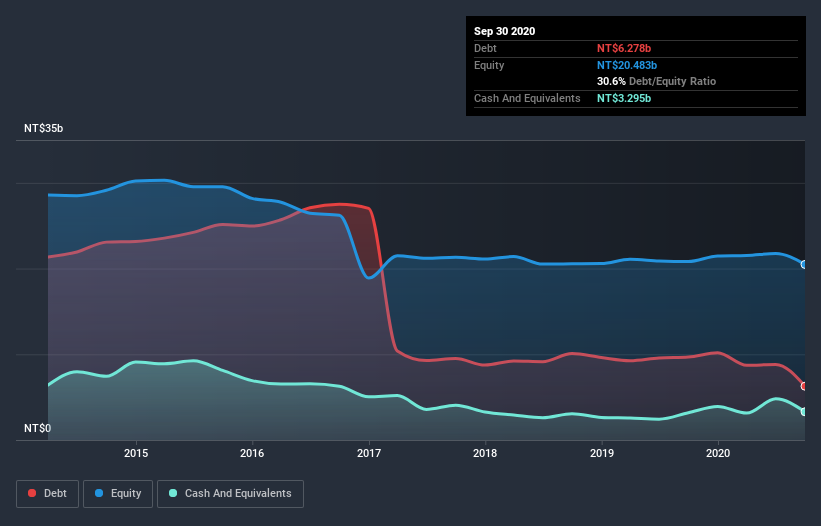Screen dimensions: 821x526
Task: Click the Debt row label in tooltip
Action: (x=485, y=48)
